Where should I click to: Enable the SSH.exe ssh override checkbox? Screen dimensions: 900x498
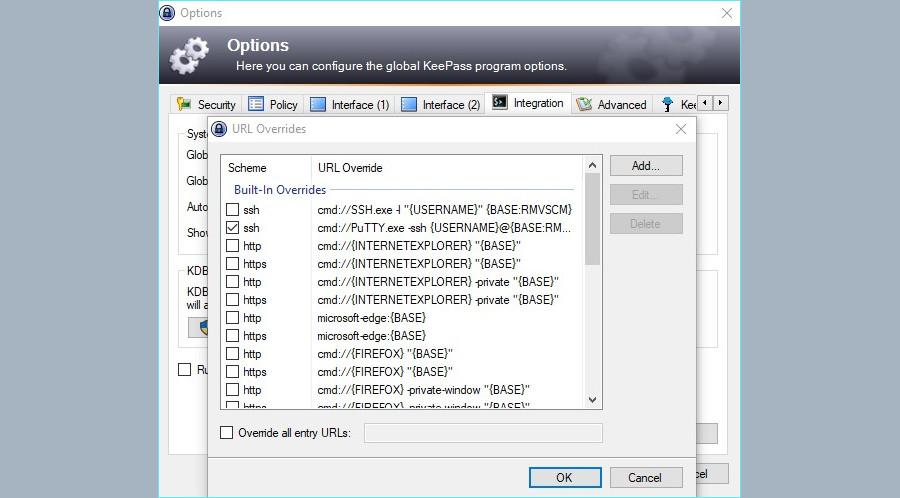coord(232,209)
